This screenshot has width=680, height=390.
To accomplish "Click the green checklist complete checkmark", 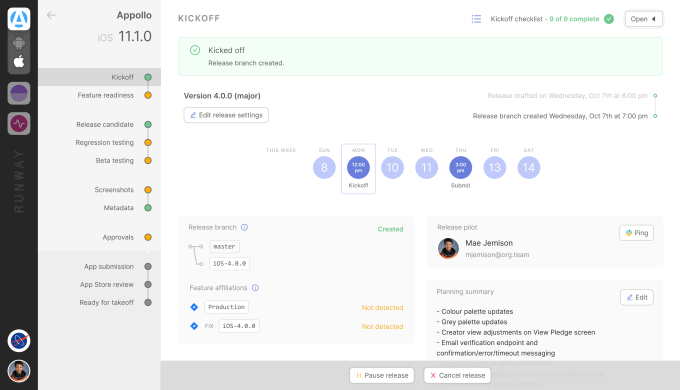I will click(x=609, y=19).
